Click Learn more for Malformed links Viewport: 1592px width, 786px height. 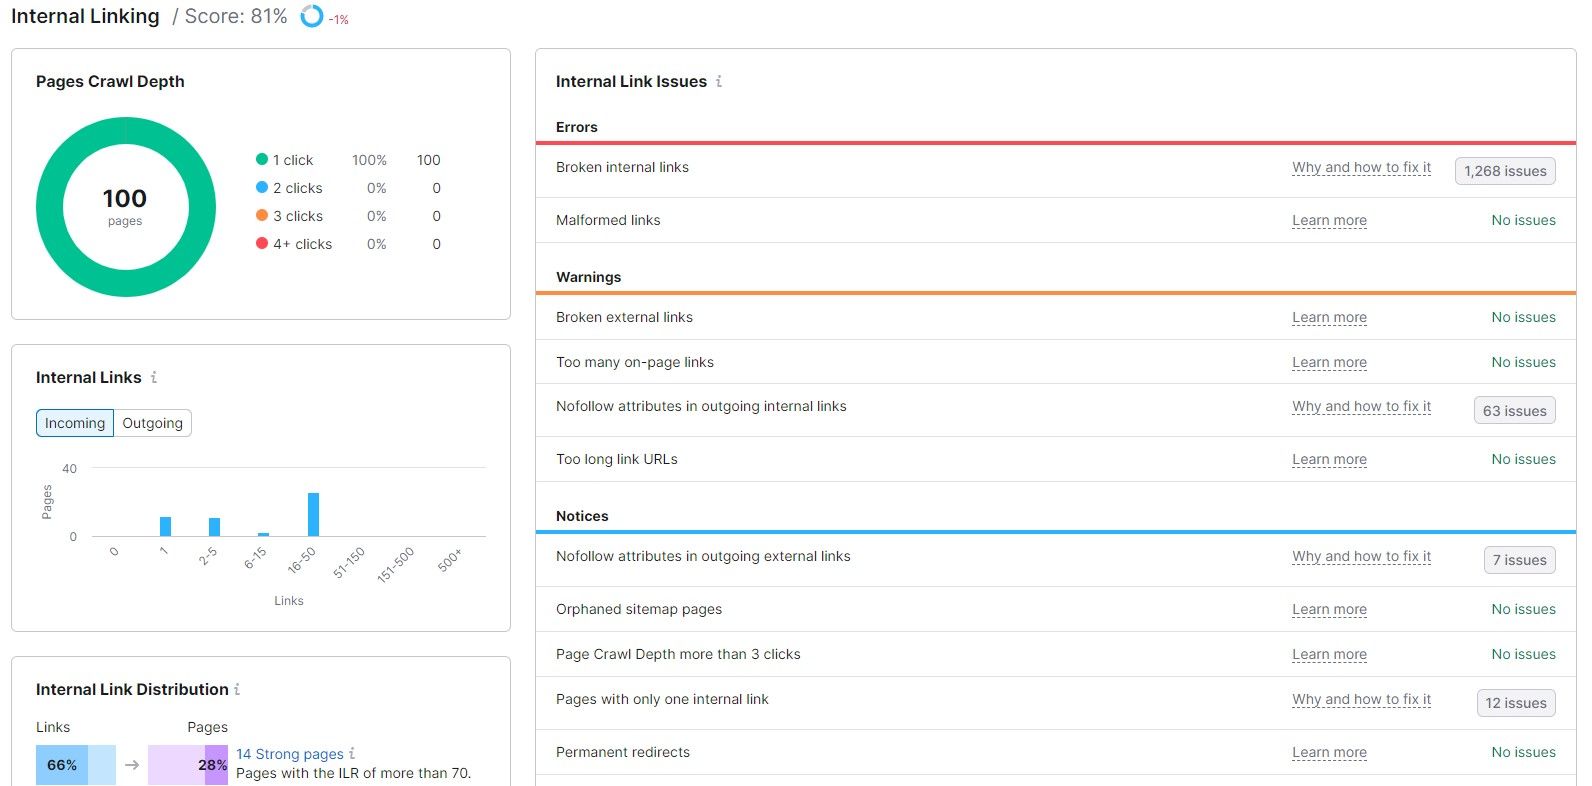click(1329, 220)
